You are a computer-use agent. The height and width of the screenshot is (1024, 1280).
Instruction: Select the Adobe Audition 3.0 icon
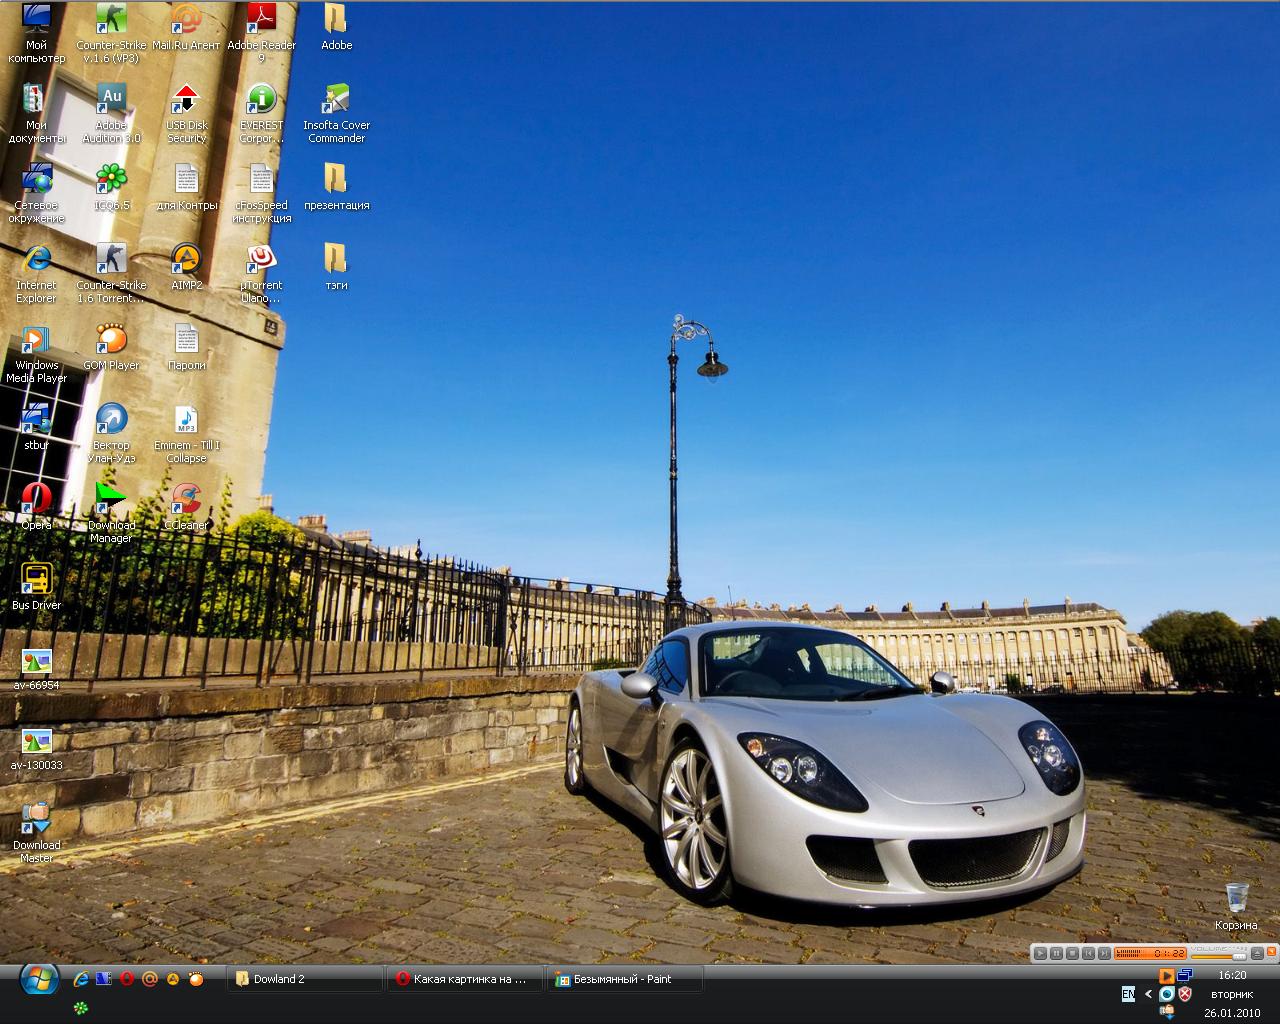(111, 100)
